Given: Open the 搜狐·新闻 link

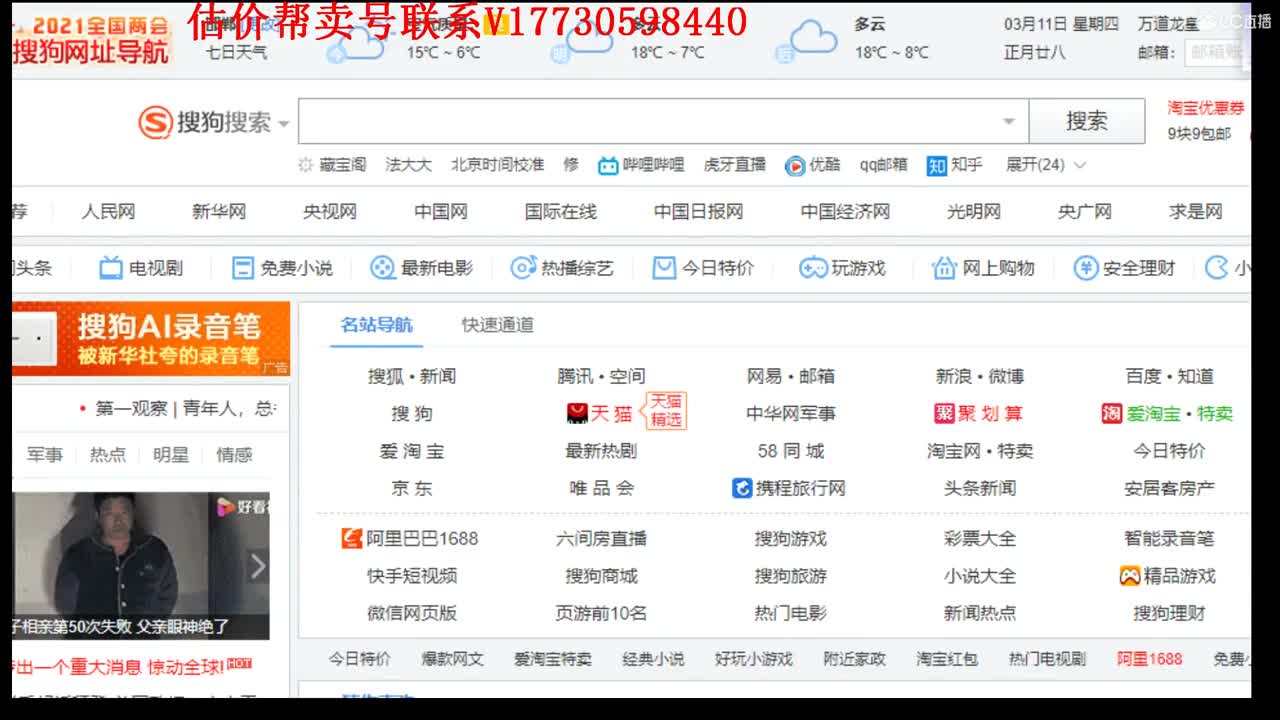Looking at the screenshot, I should click(412, 376).
